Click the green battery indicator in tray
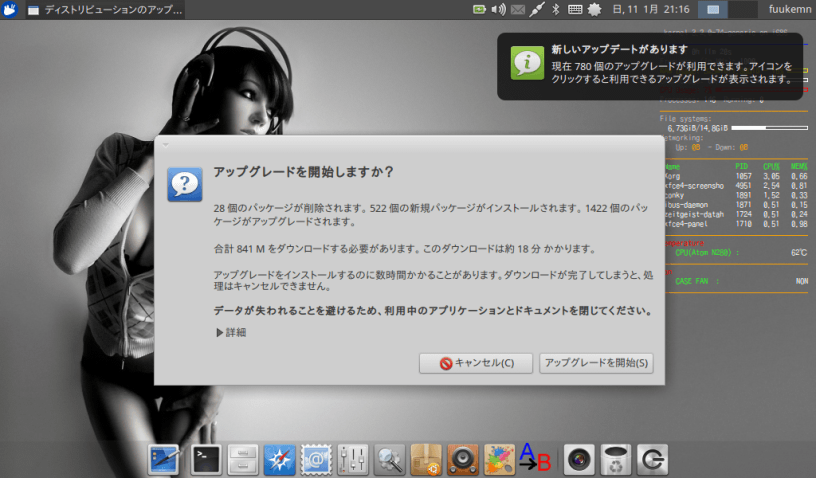The image size is (816, 478). 479,9
